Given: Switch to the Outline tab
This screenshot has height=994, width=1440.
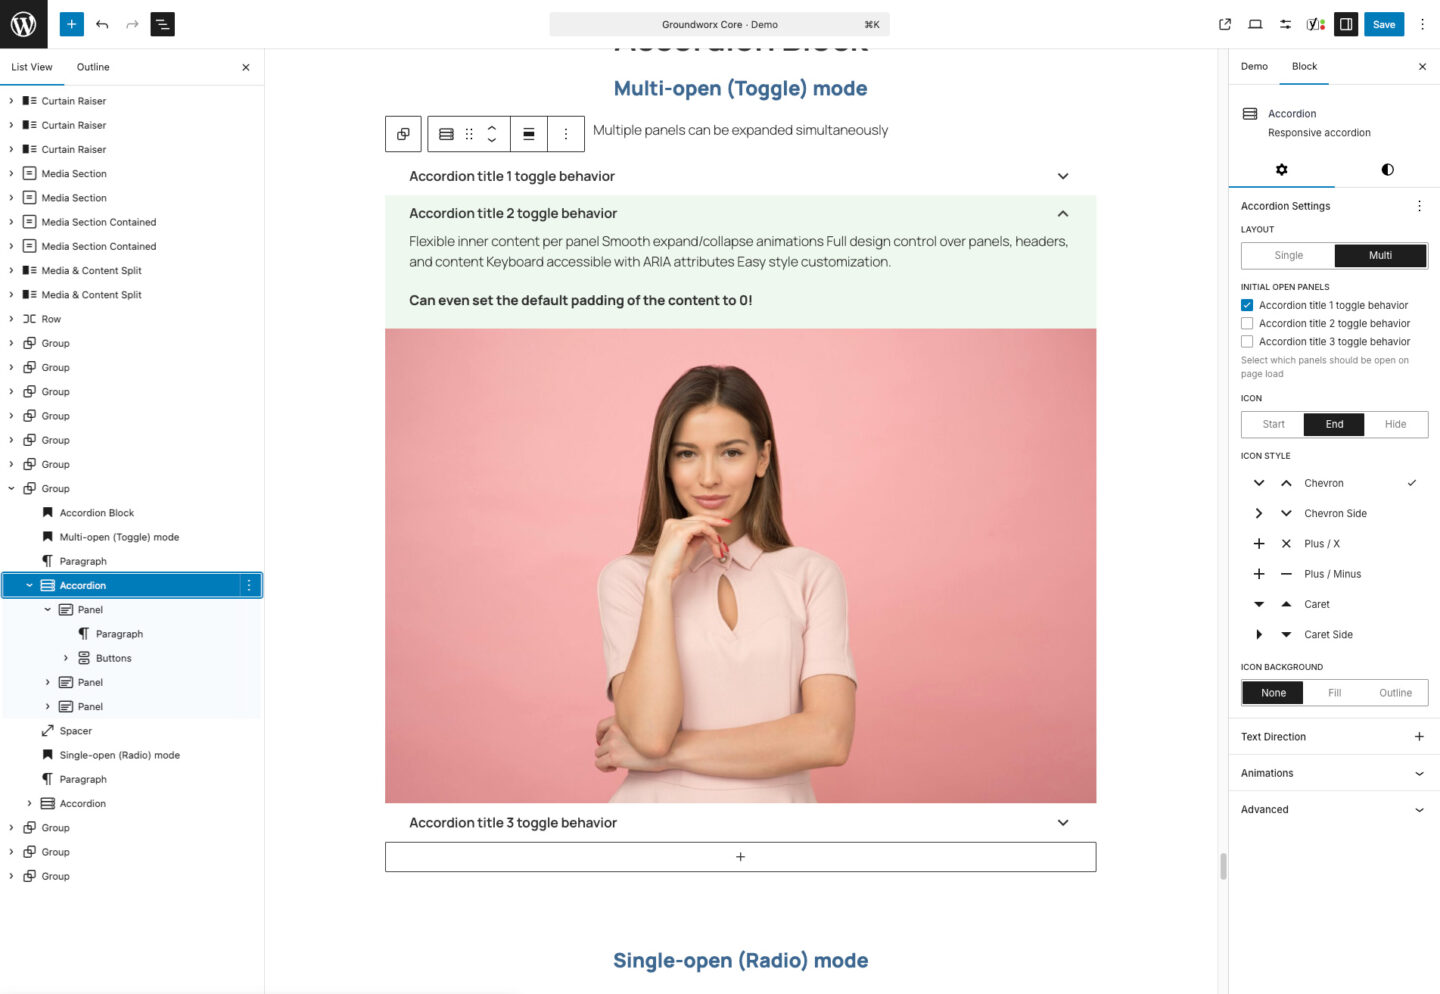Looking at the screenshot, I should (93, 67).
